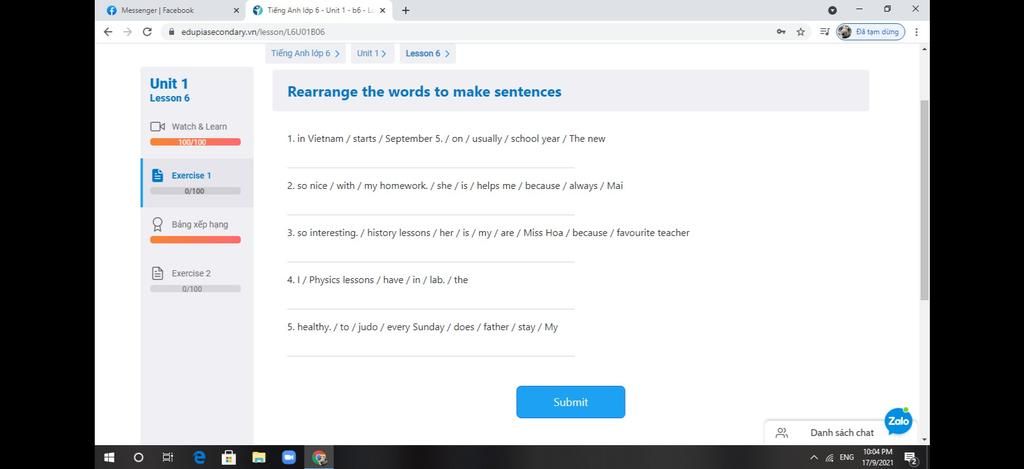Click the Exercise 2 0/100 progress bar

pos(195,289)
